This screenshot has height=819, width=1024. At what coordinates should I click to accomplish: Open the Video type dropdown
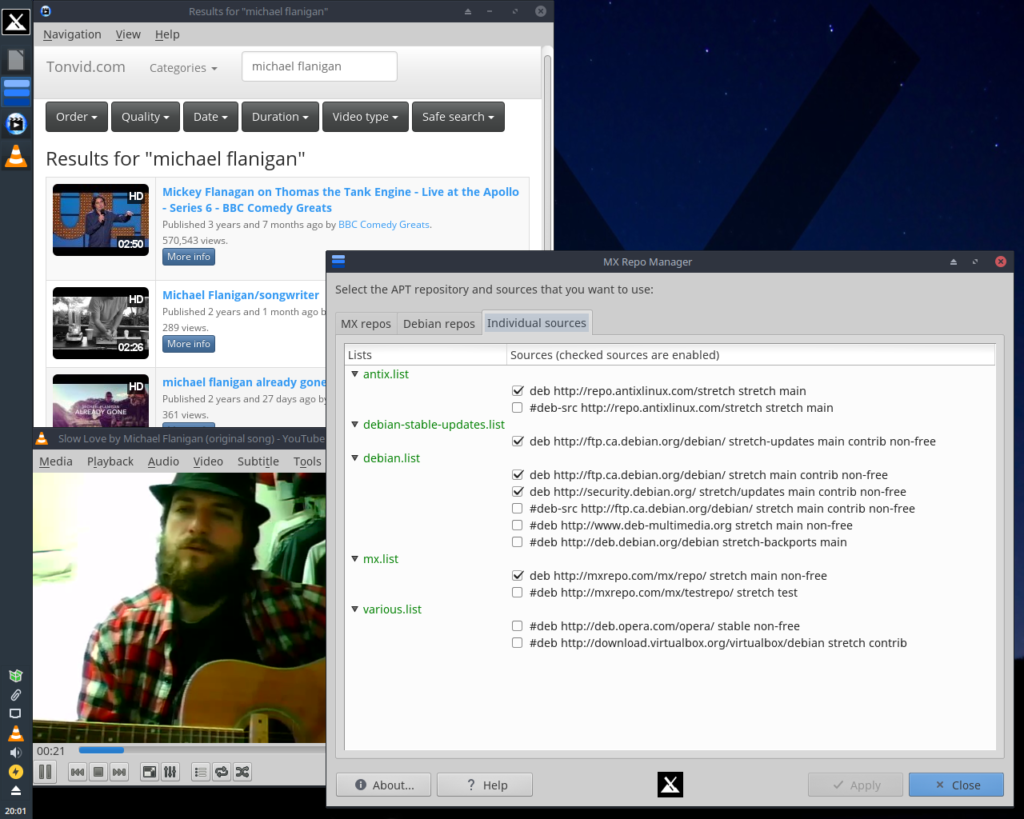tap(365, 117)
